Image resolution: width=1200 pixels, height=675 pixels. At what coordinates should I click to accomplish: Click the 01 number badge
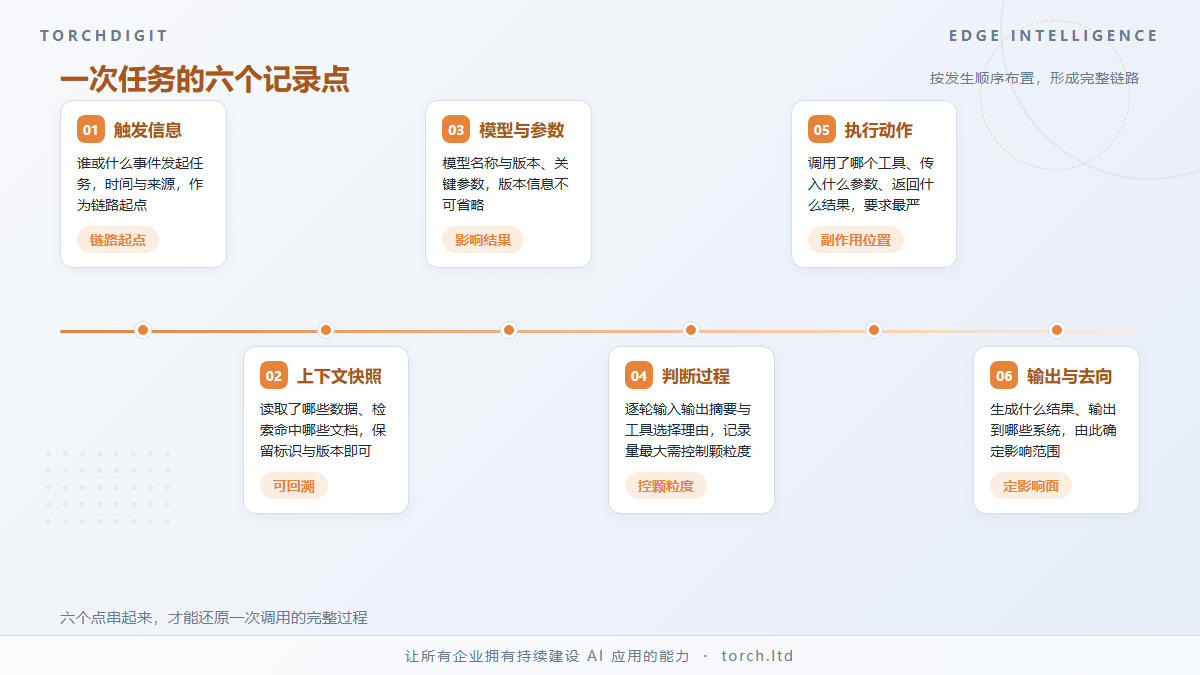point(91,130)
